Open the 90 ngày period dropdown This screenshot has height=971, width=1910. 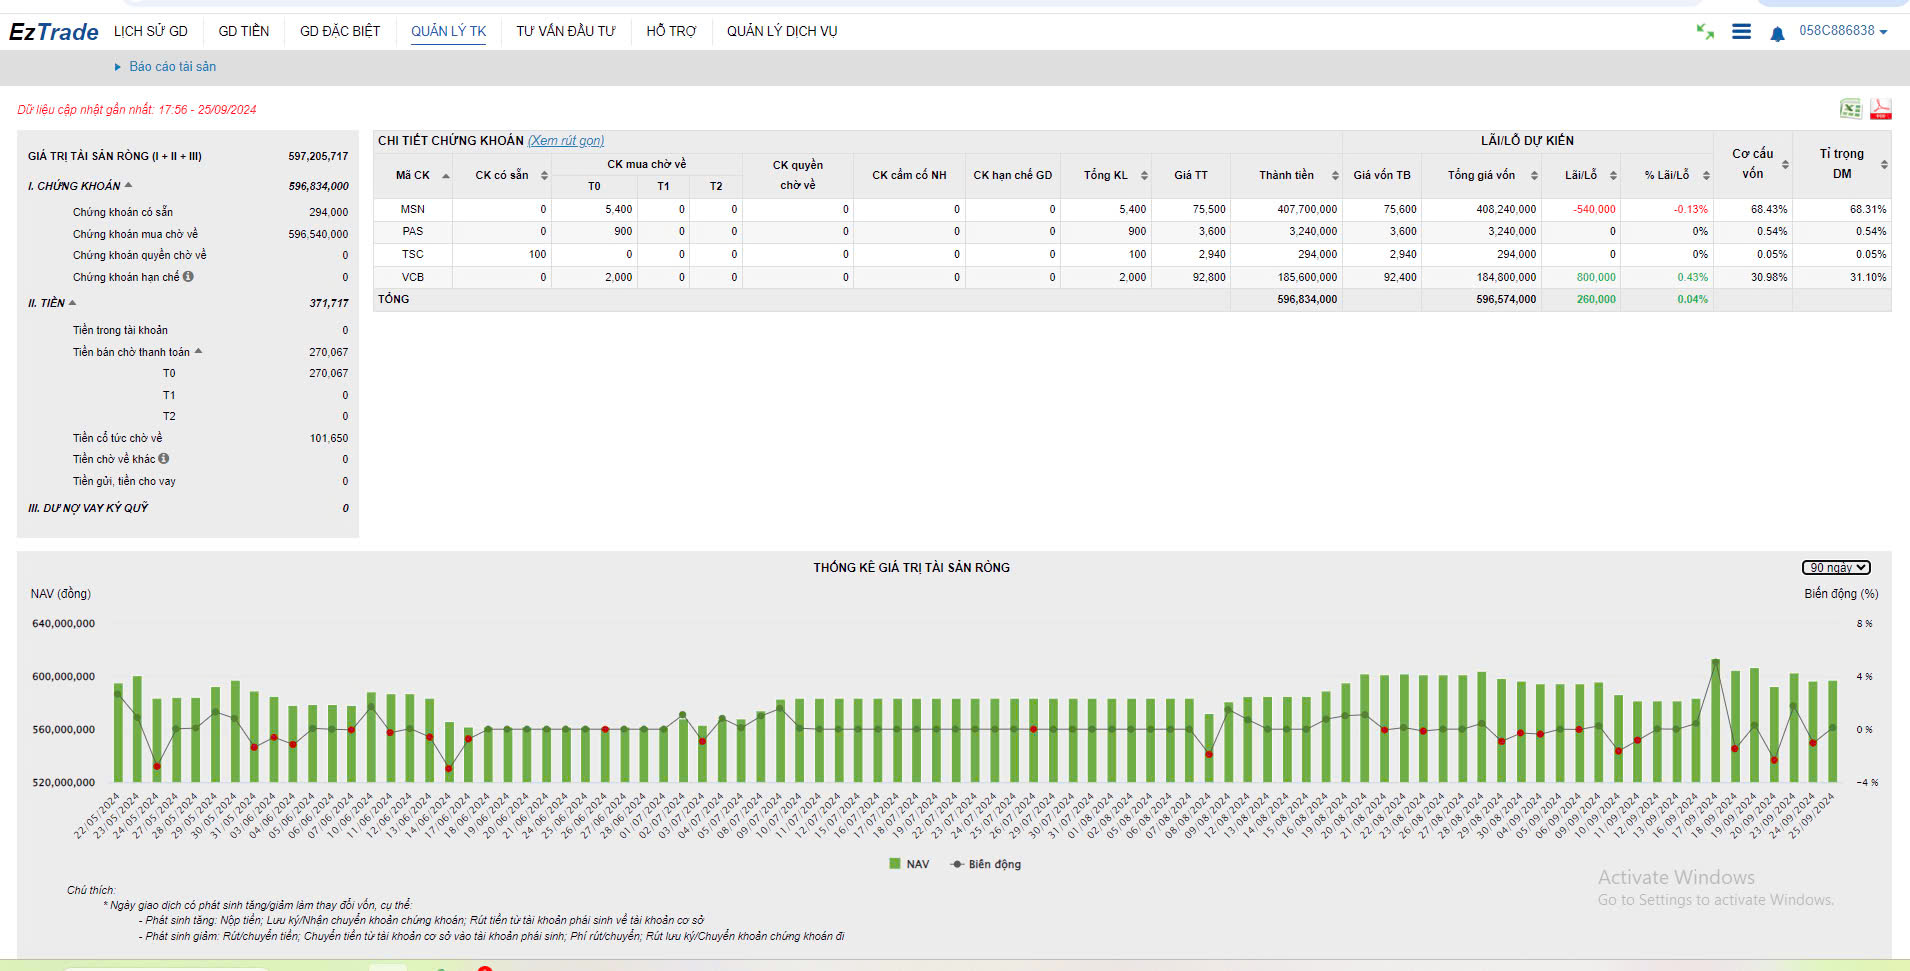pos(1836,568)
